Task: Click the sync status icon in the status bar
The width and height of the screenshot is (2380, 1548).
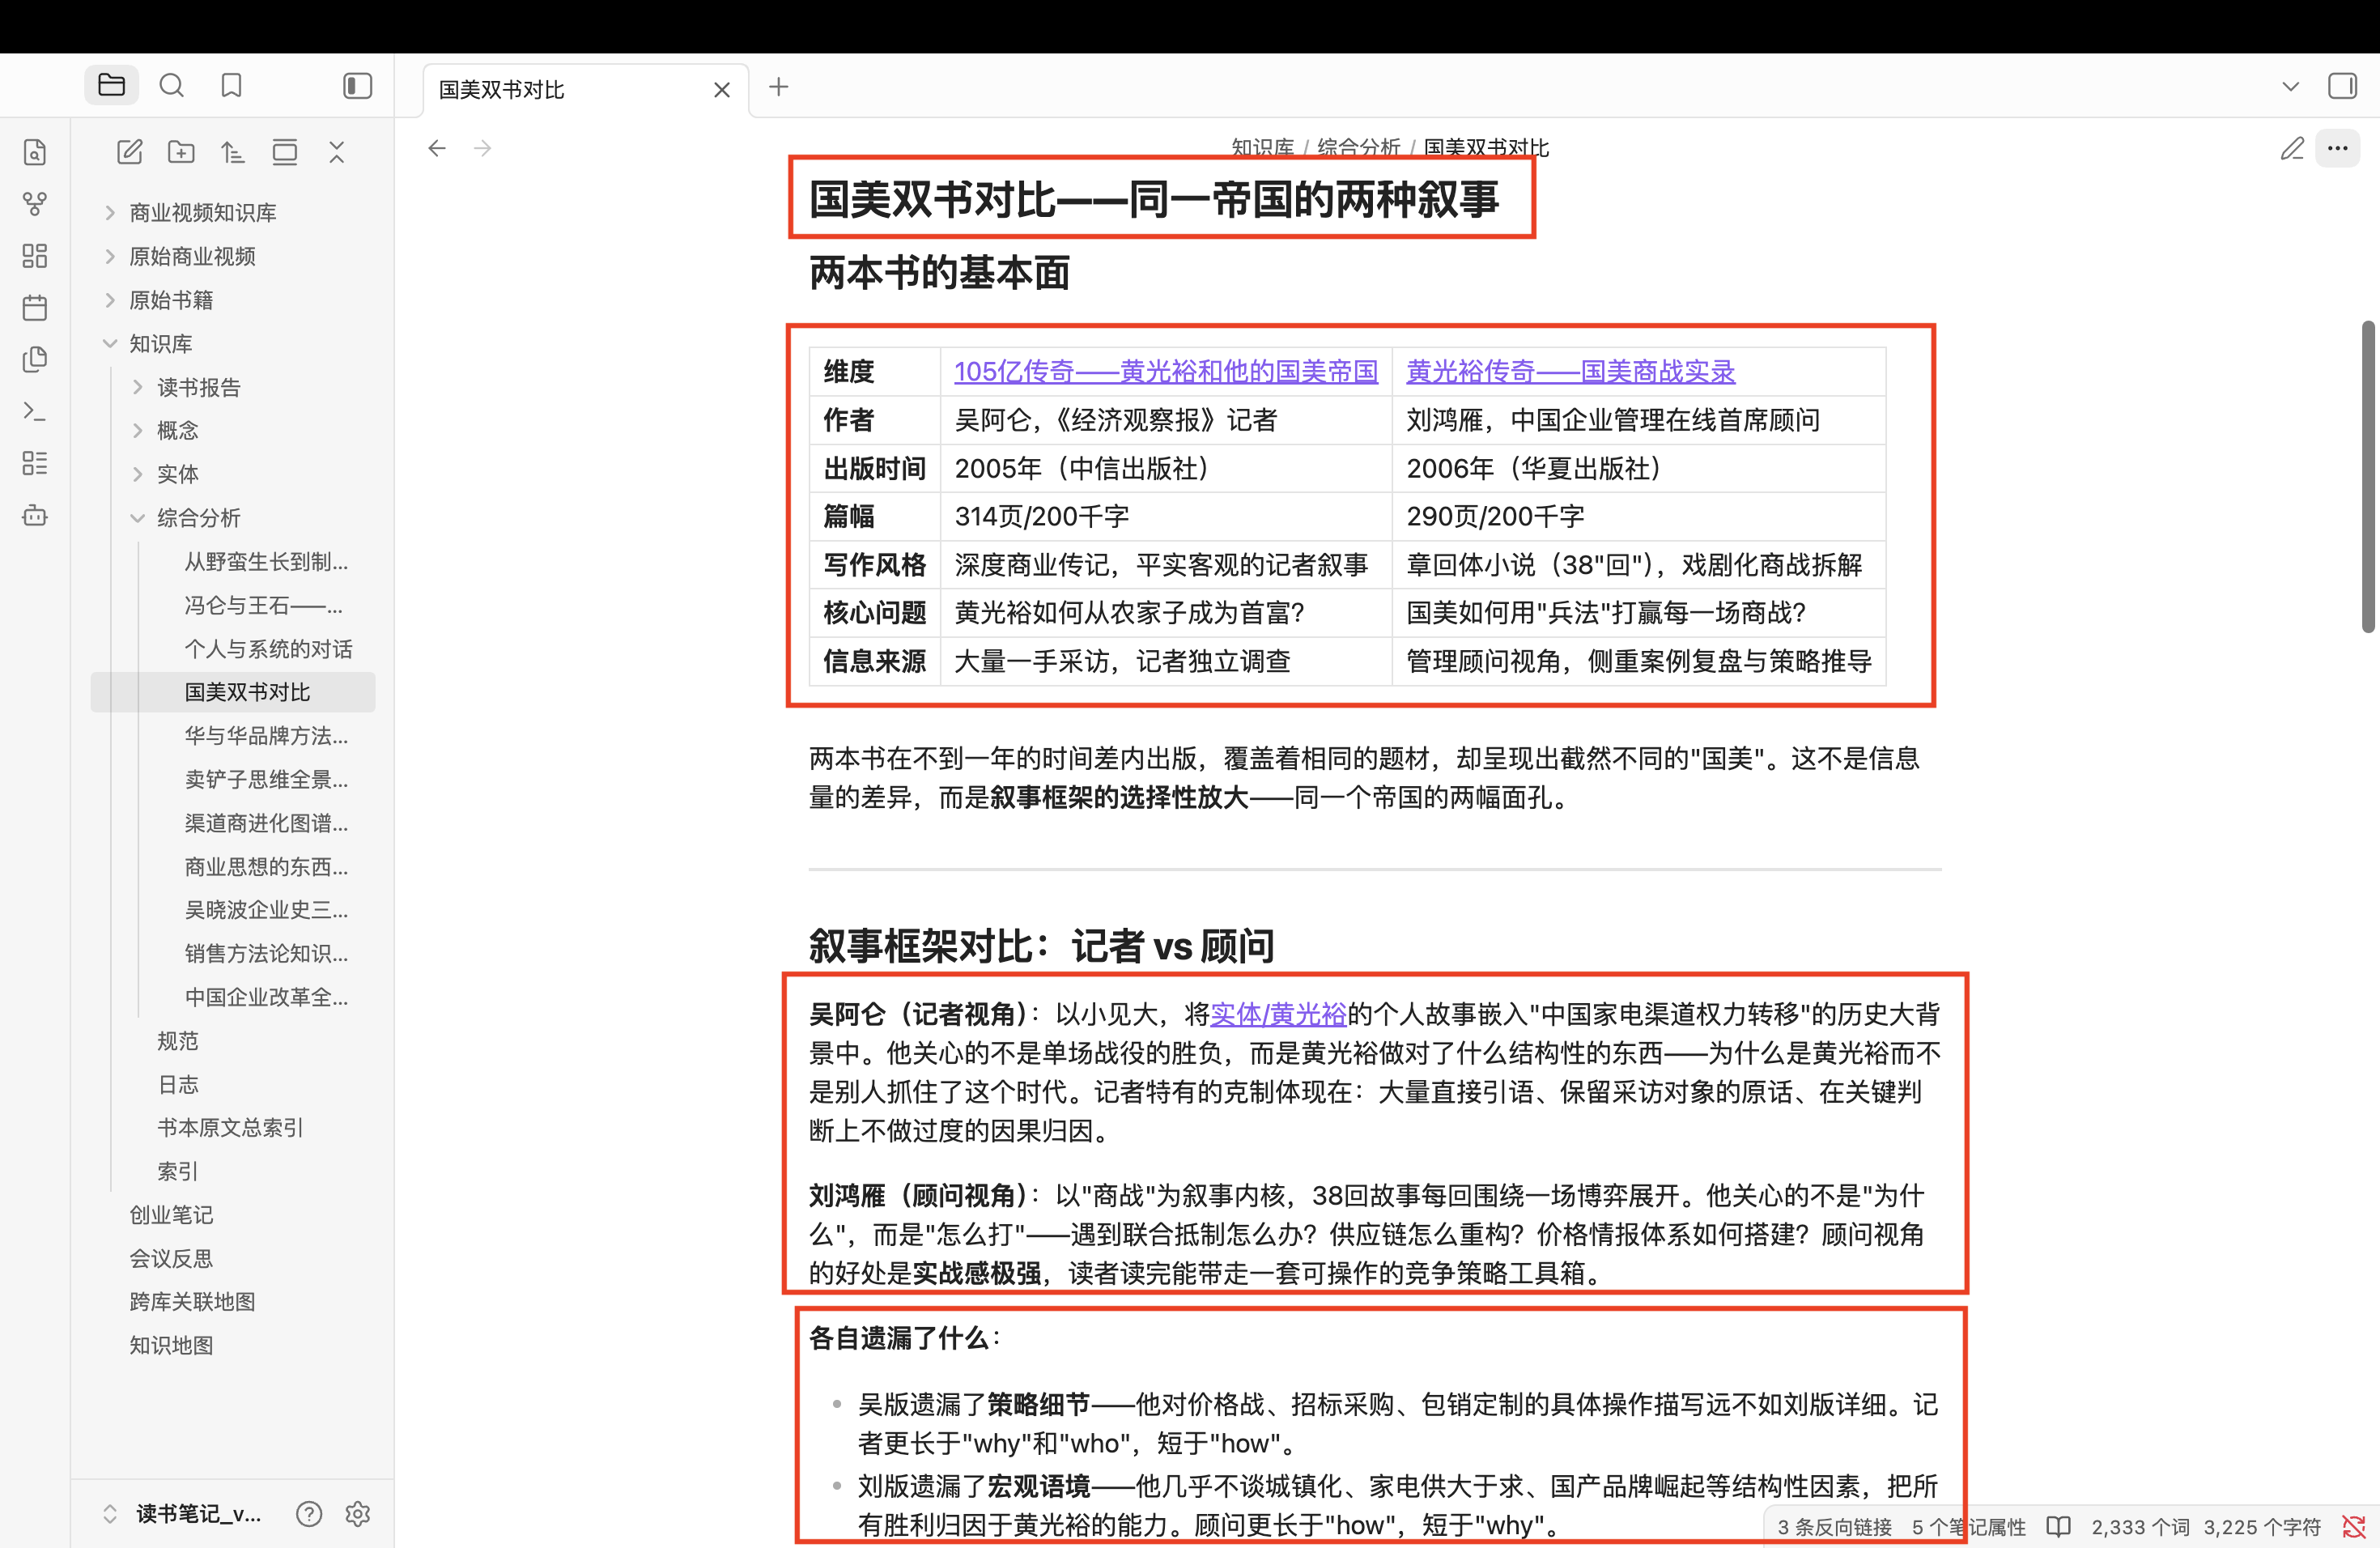Action: pyautogui.click(x=2354, y=1527)
